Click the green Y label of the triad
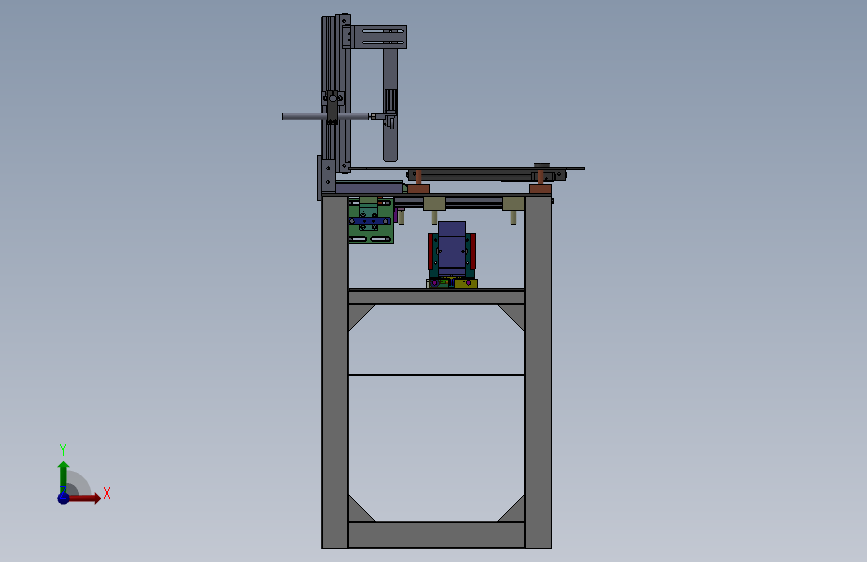 [63, 449]
